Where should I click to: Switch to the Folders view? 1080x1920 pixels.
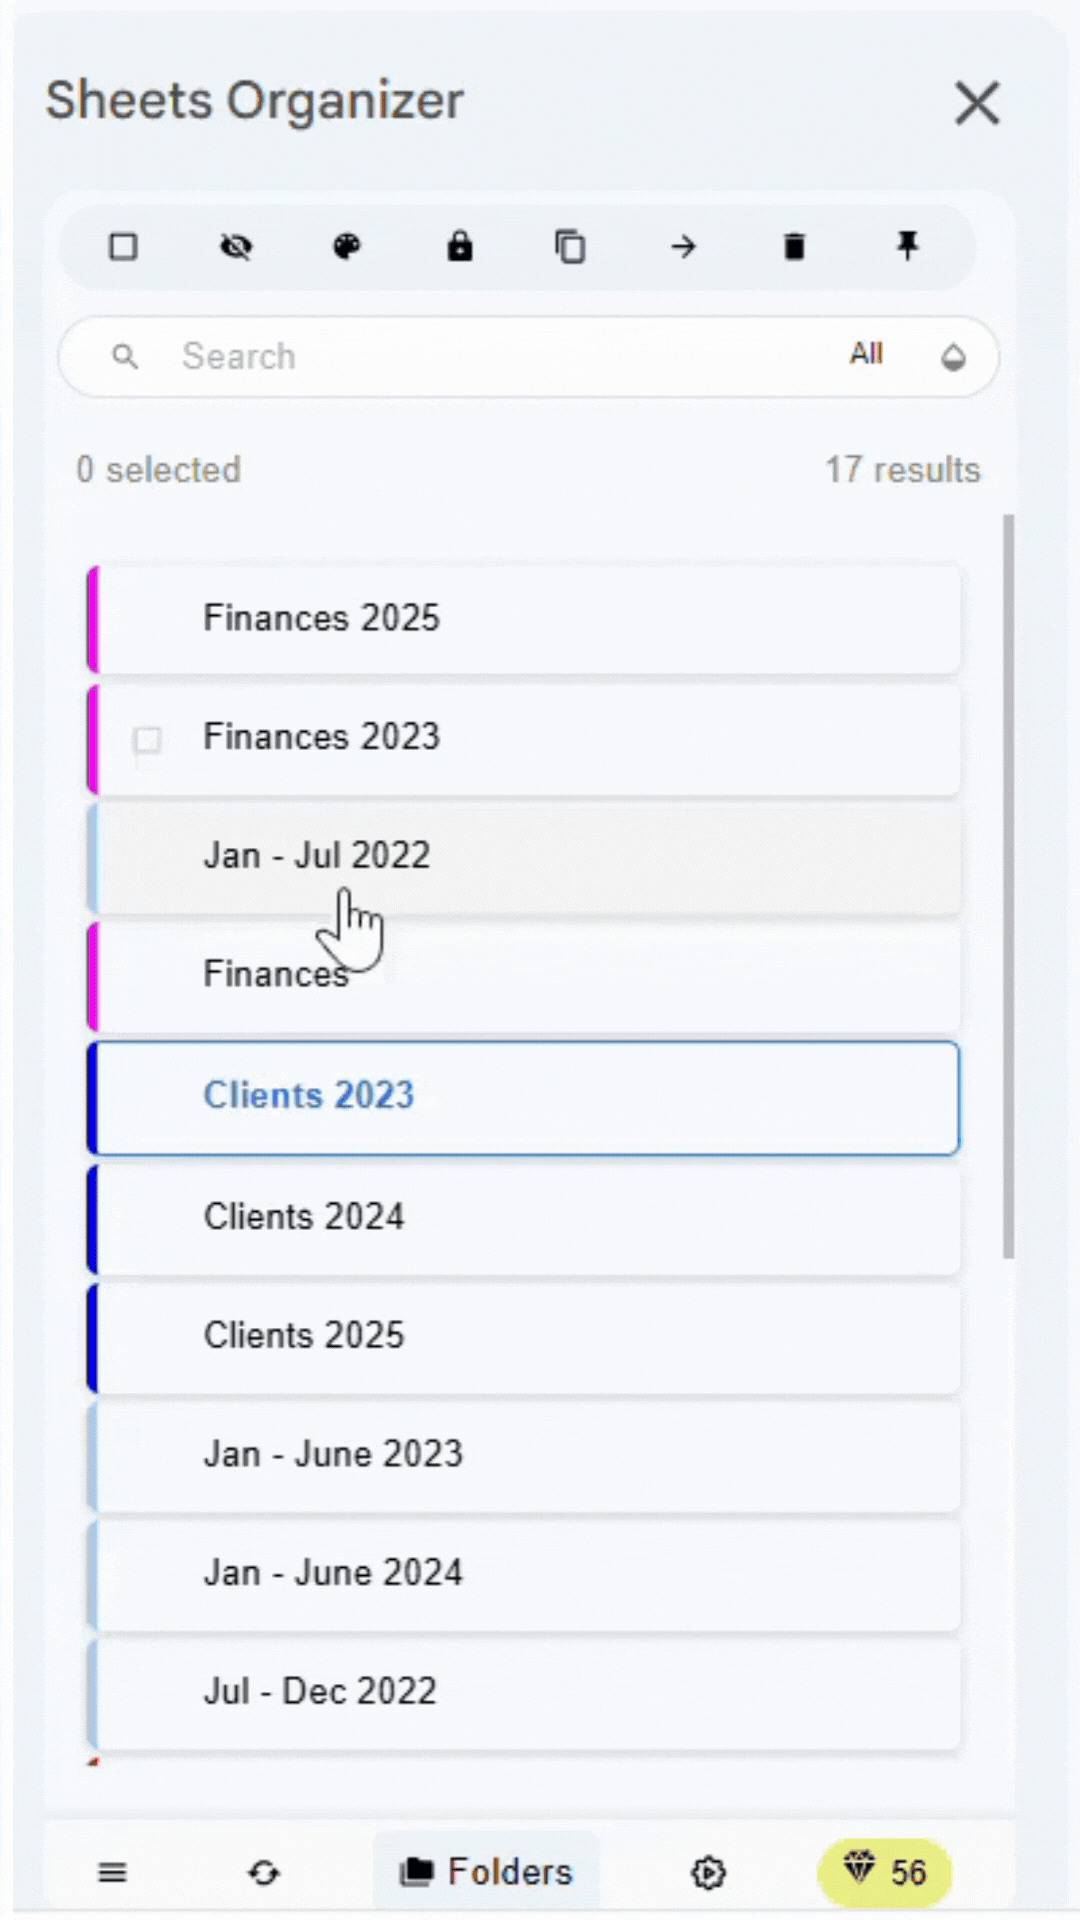pyautogui.click(x=486, y=1872)
